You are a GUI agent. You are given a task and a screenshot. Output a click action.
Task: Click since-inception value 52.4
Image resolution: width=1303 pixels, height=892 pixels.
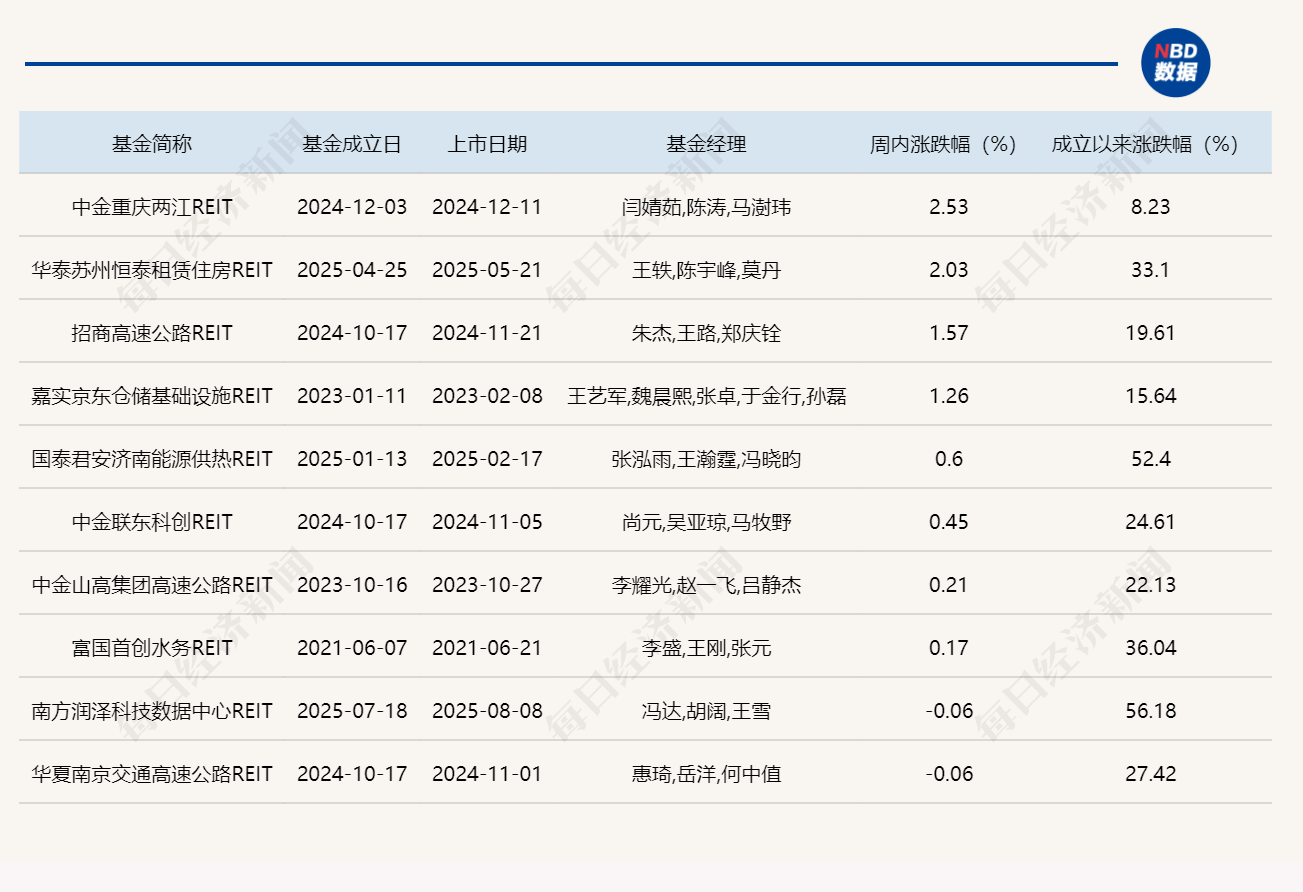click(x=1150, y=459)
